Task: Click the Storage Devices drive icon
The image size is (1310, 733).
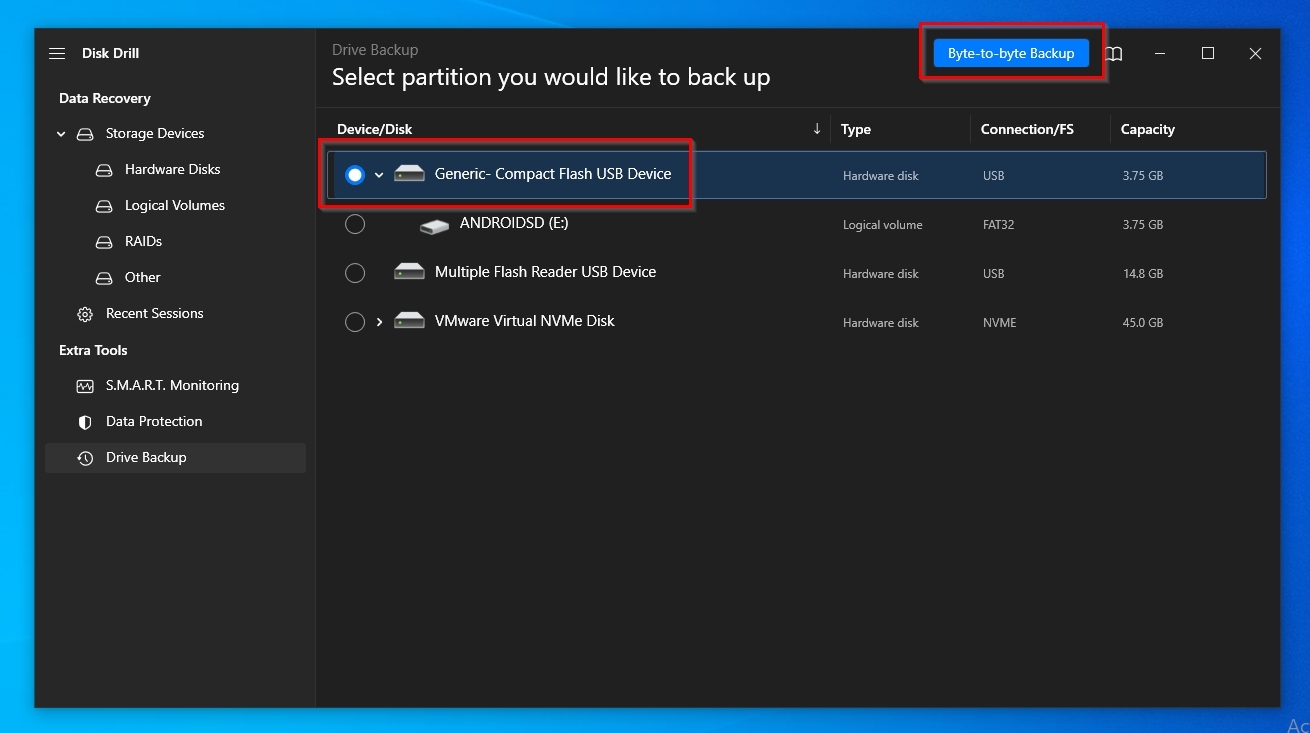Action: point(85,134)
